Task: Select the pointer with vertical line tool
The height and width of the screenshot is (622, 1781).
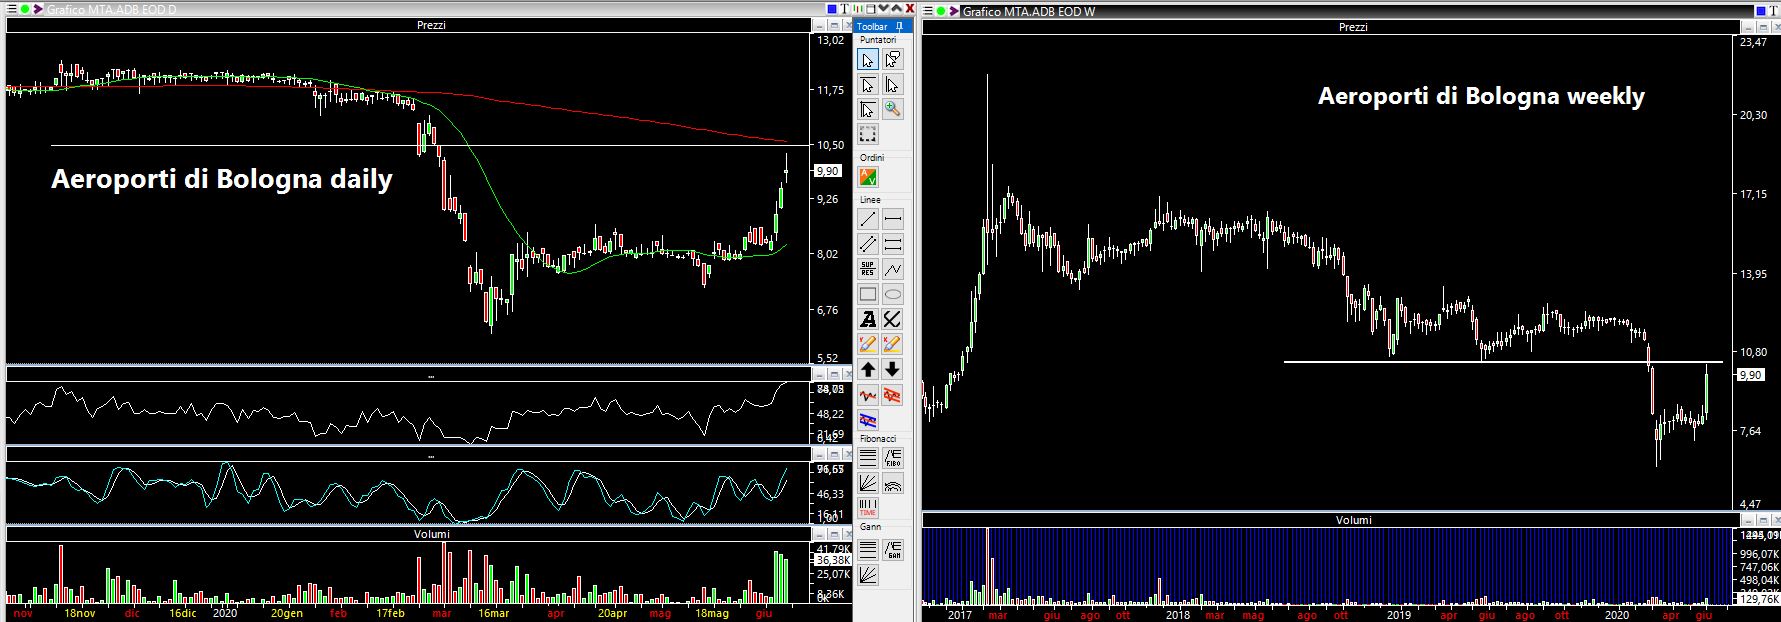Action: [893, 85]
